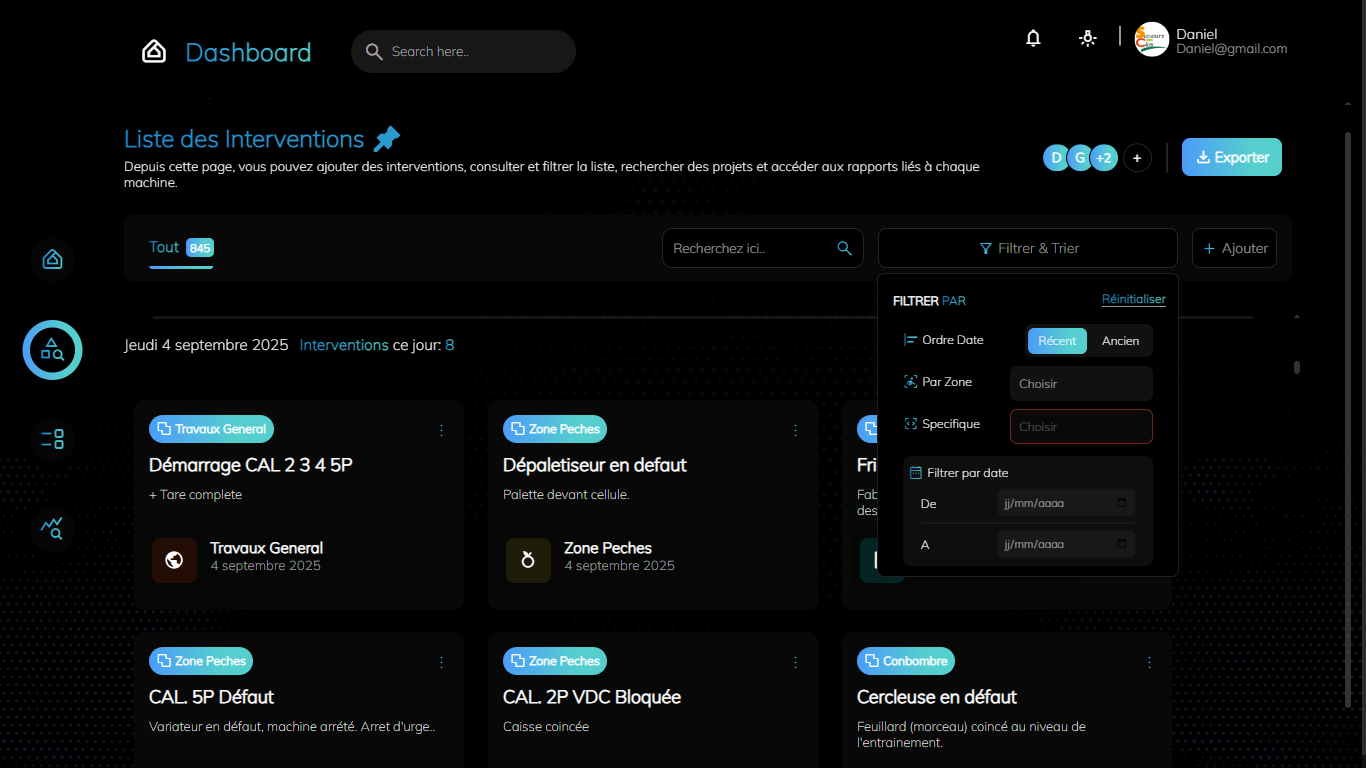
Task: Select Récent date order
Action: (x=1057, y=341)
